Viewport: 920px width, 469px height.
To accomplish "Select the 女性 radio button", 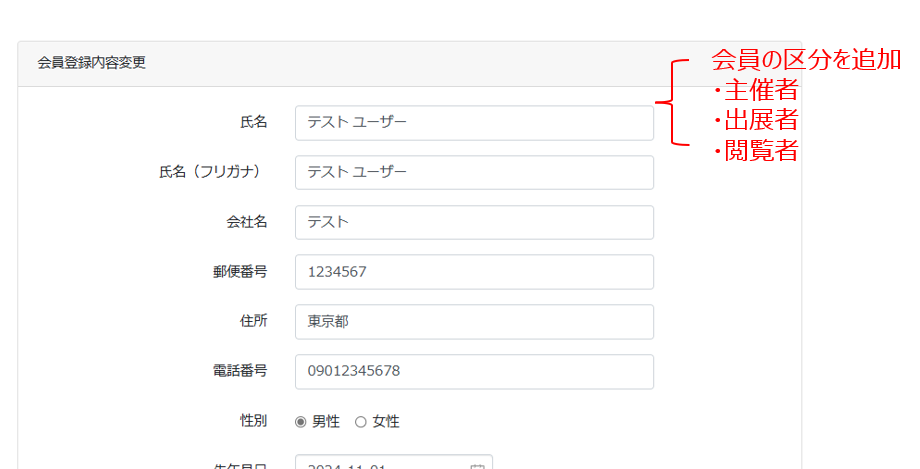I will pos(361,422).
